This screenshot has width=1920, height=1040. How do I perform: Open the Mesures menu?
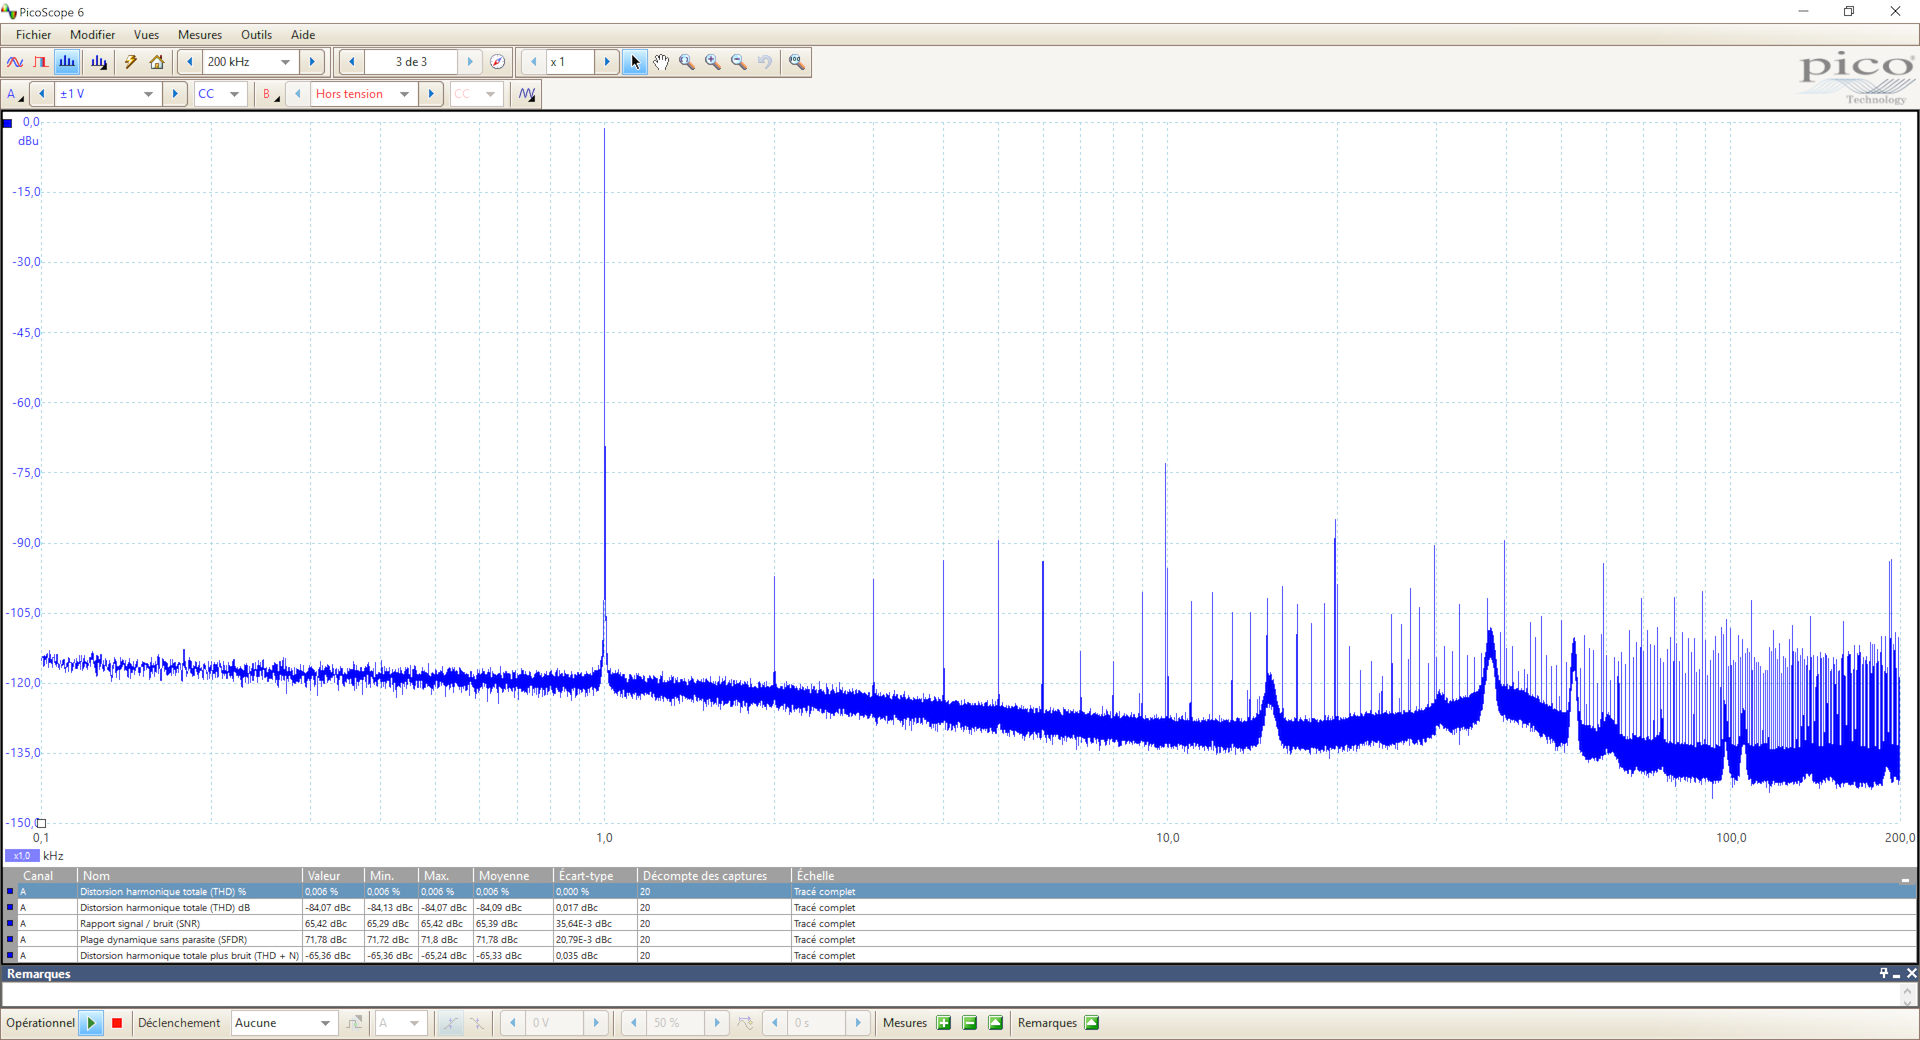point(200,35)
